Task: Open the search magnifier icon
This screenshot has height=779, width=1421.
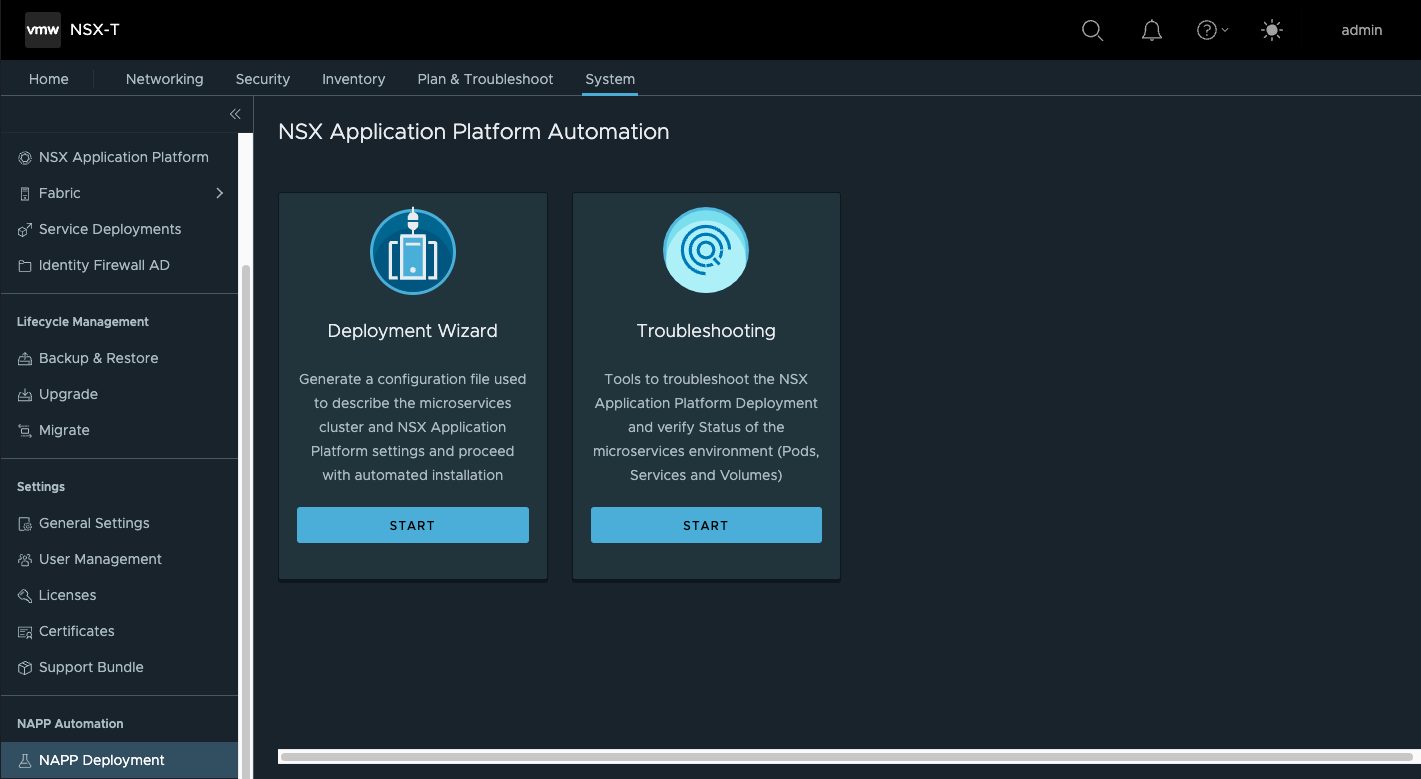Action: (1093, 30)
